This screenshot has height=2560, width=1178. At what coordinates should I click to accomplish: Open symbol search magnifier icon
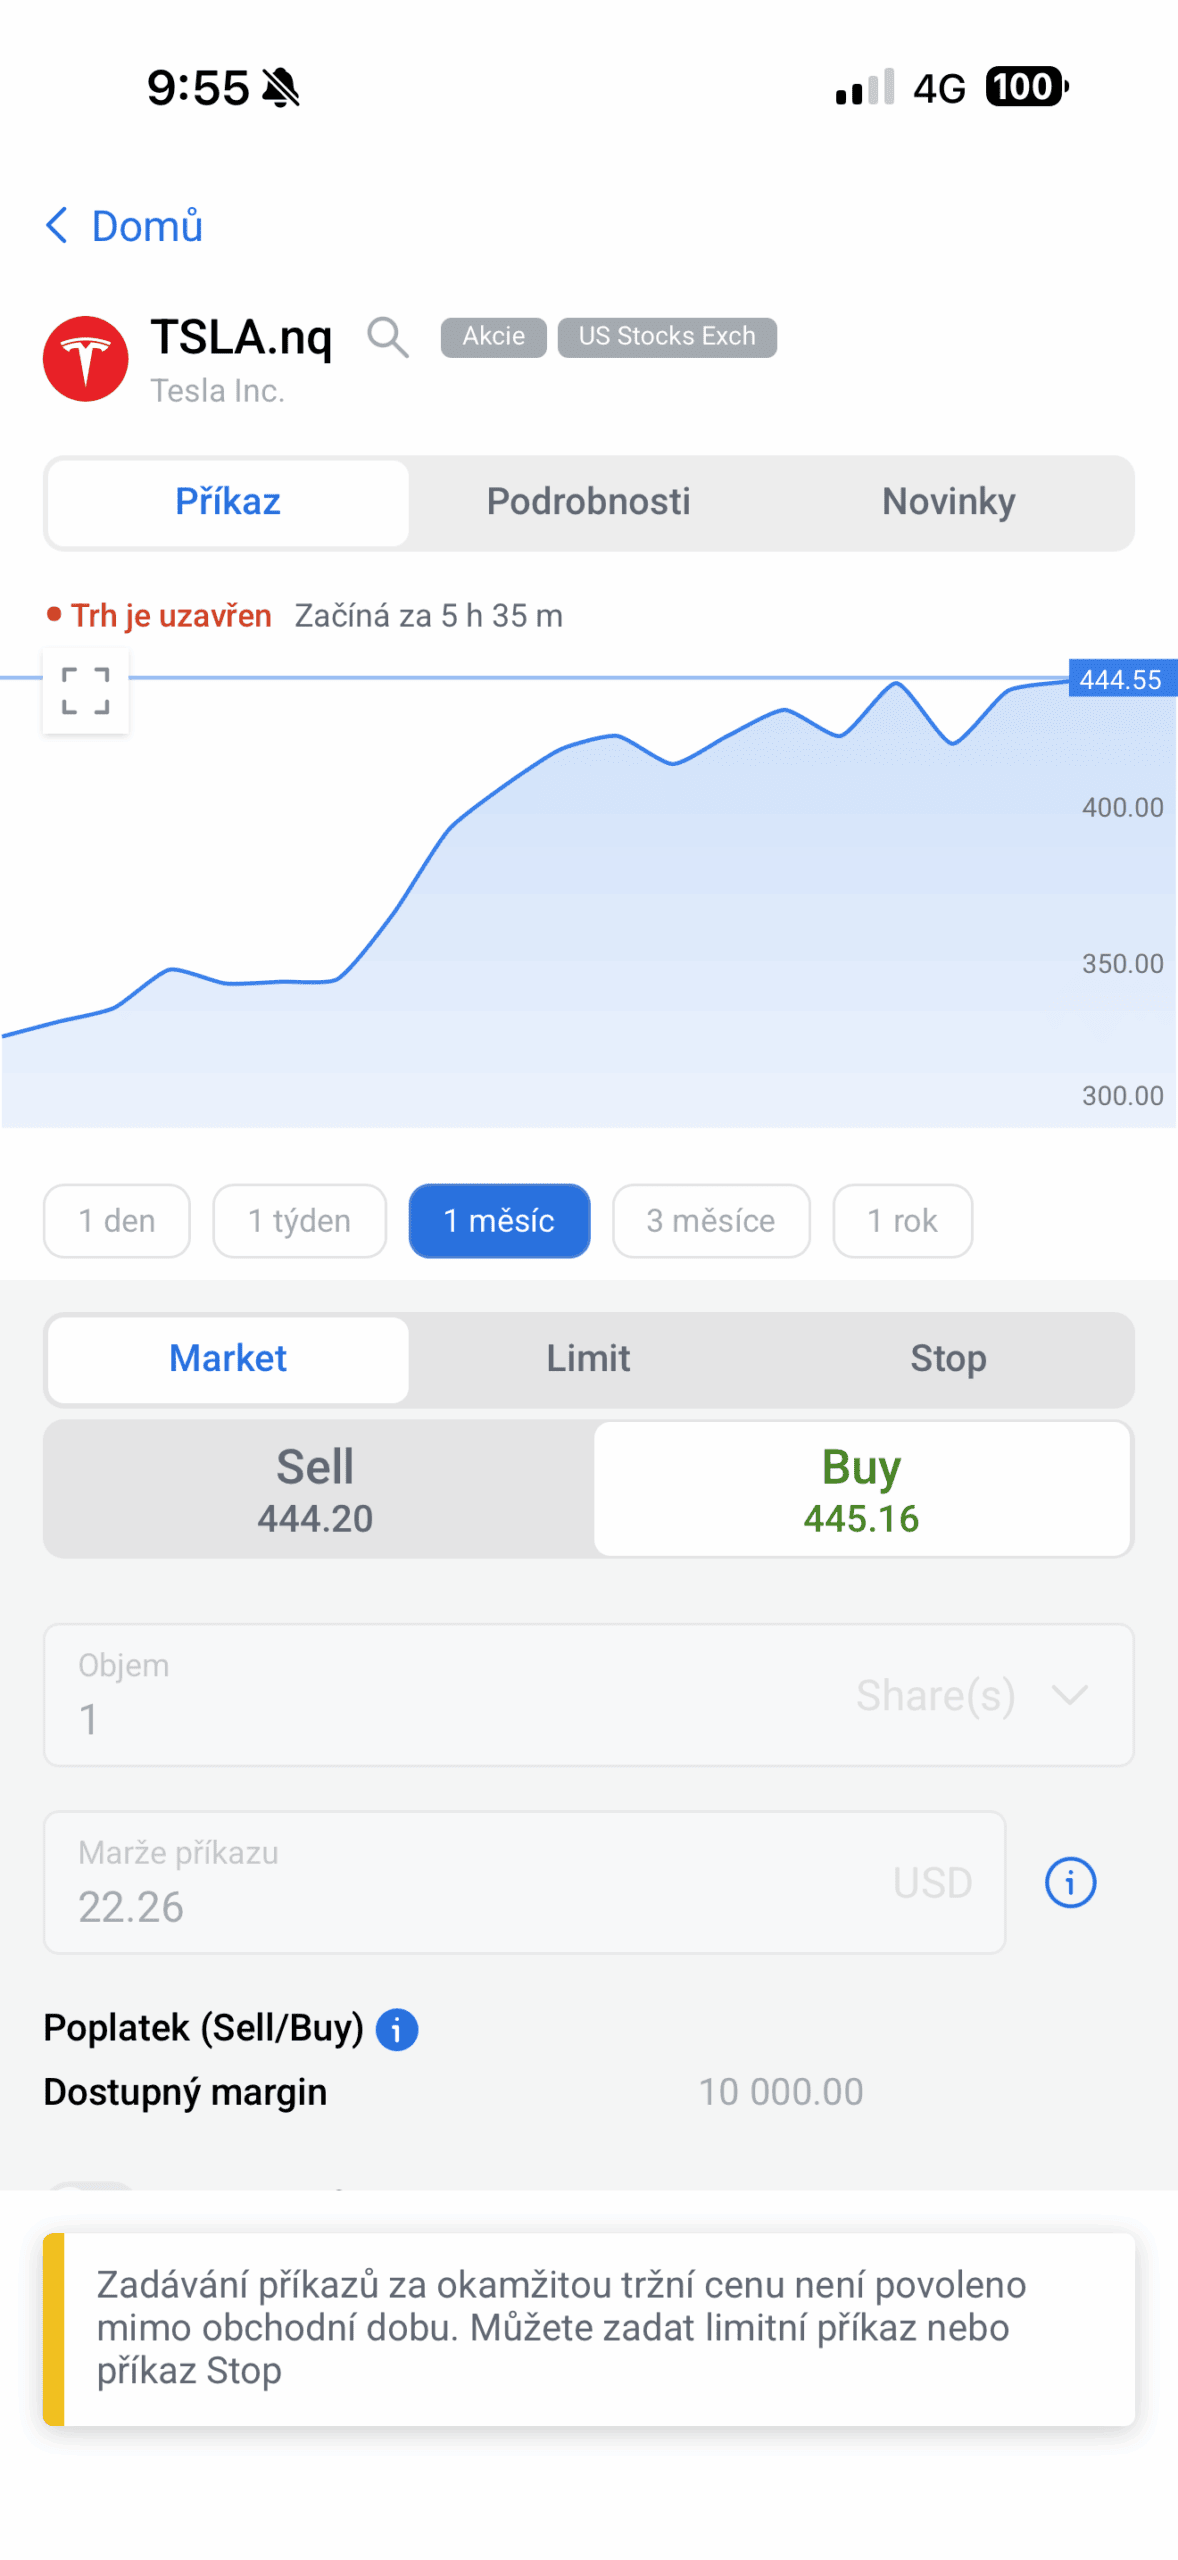tap(387, 337)
